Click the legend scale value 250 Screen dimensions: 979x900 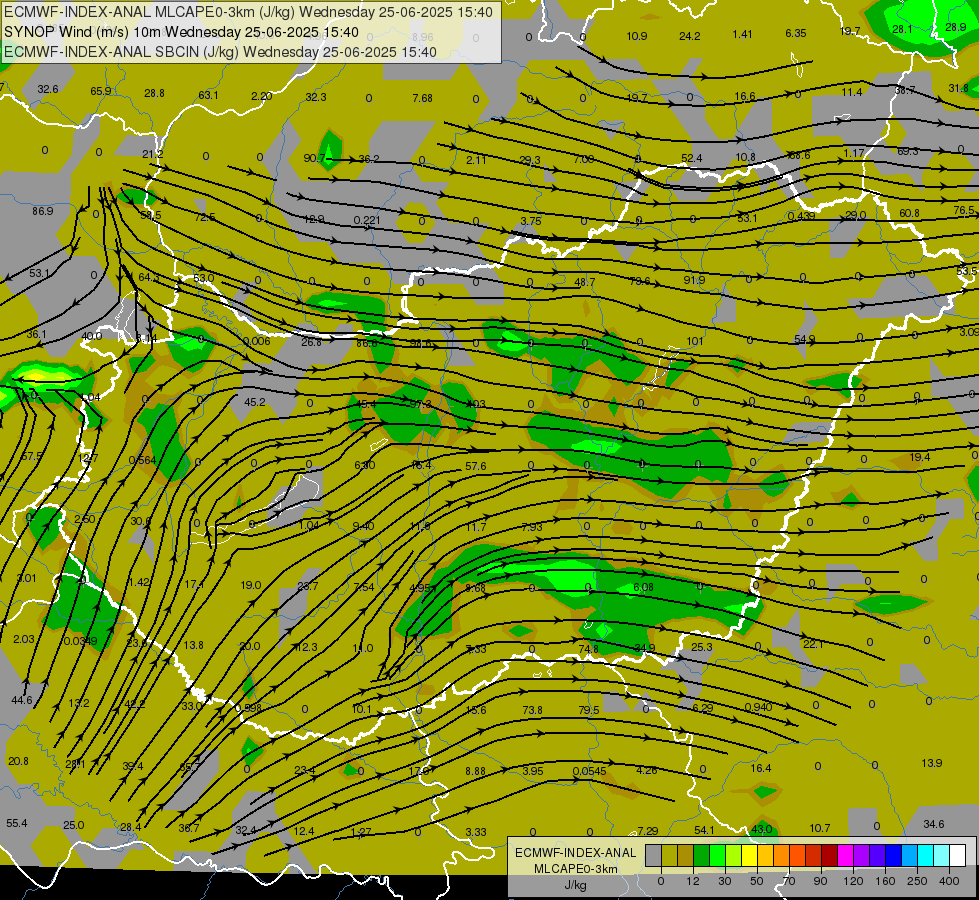917,881
